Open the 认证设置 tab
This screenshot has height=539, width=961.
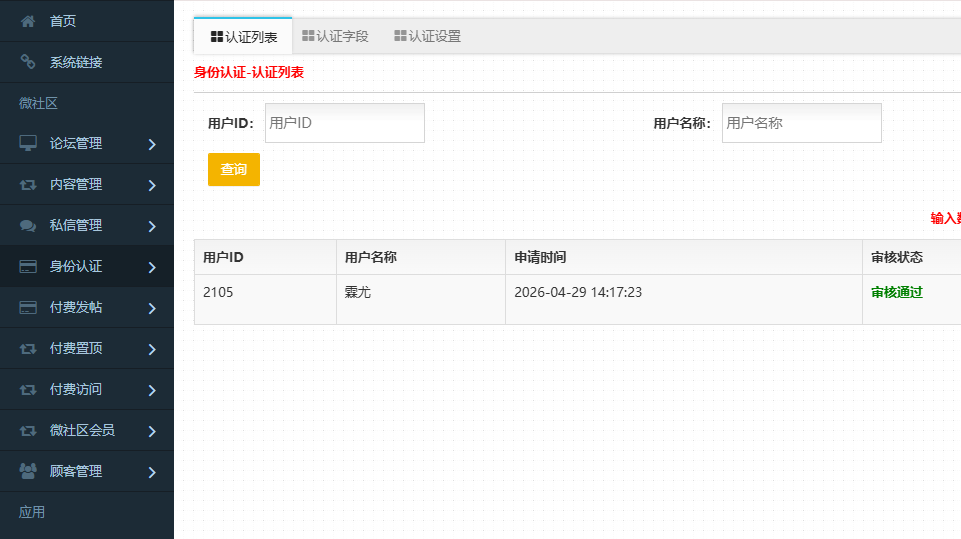pos(427,36)
